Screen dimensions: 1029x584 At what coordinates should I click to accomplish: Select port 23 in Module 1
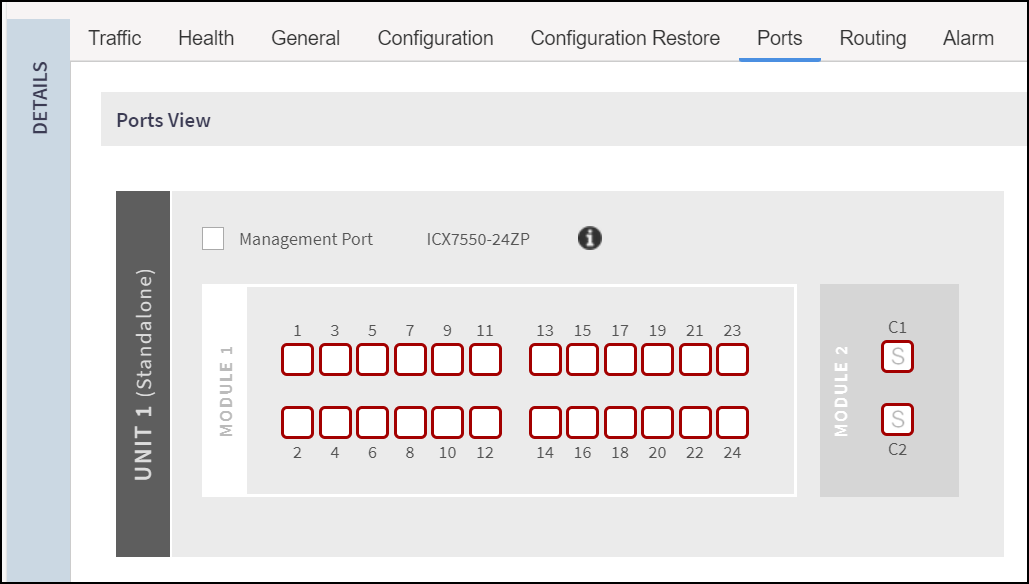[x=732, y=360]
